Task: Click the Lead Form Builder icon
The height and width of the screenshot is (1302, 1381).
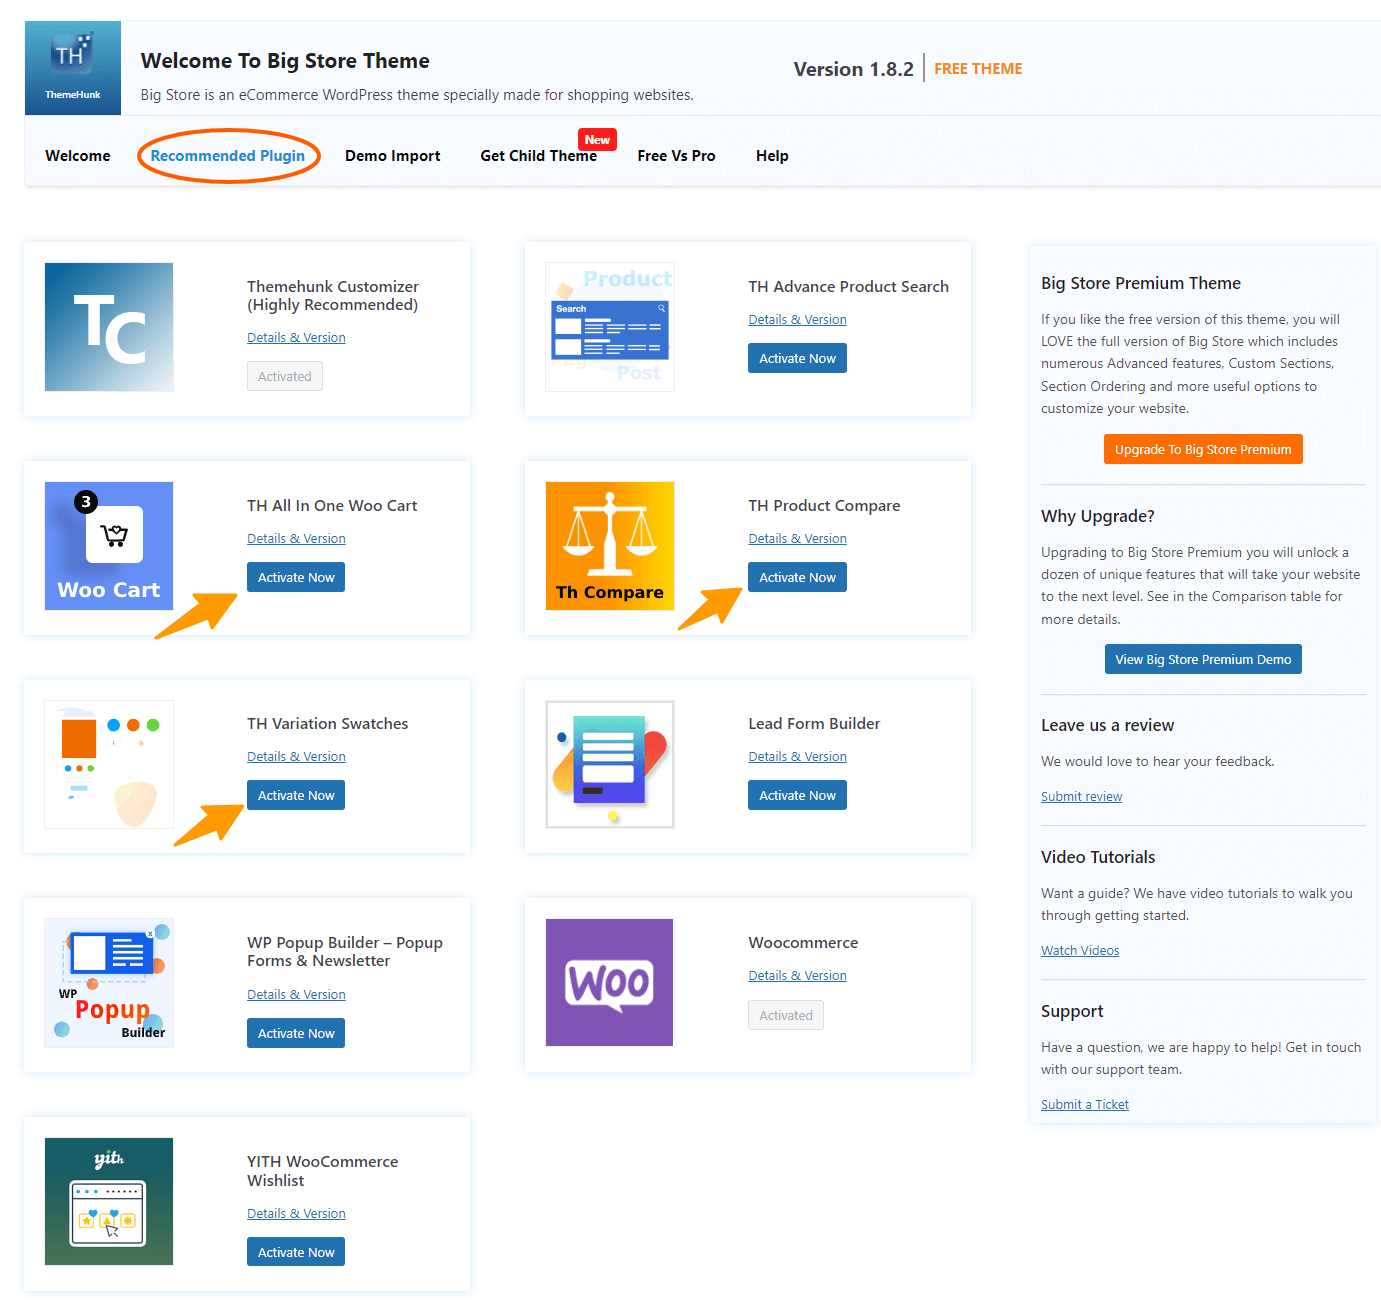Action: point(610,765)
